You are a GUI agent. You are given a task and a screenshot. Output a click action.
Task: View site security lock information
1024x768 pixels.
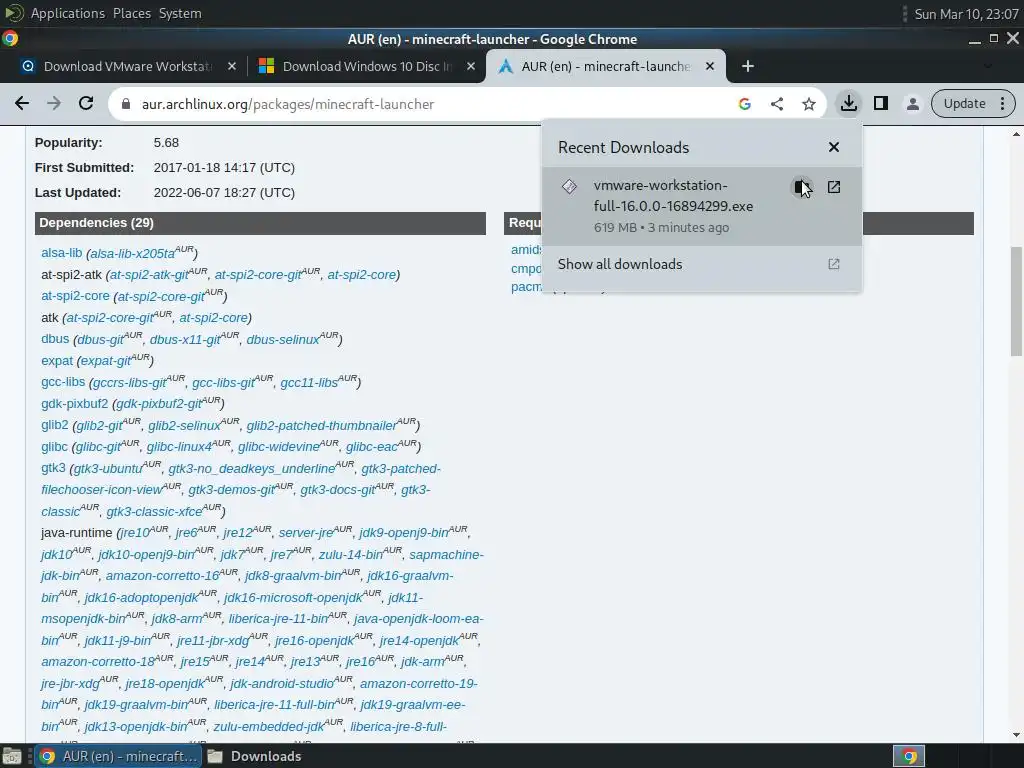coord(127,104)
